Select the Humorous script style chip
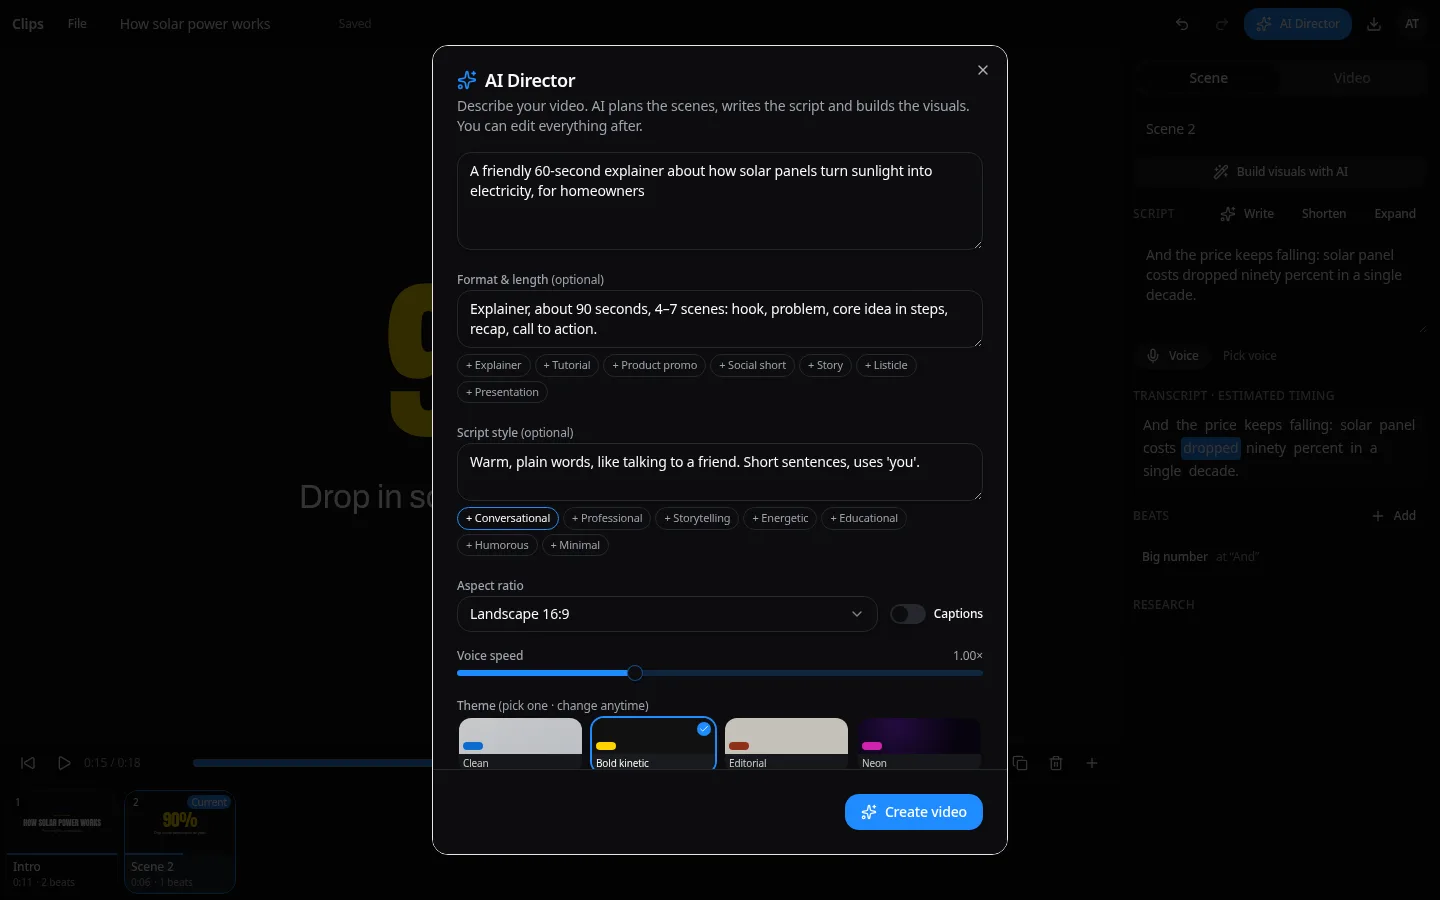This screenshot has width=1440, height=900. tap(497, 545)
